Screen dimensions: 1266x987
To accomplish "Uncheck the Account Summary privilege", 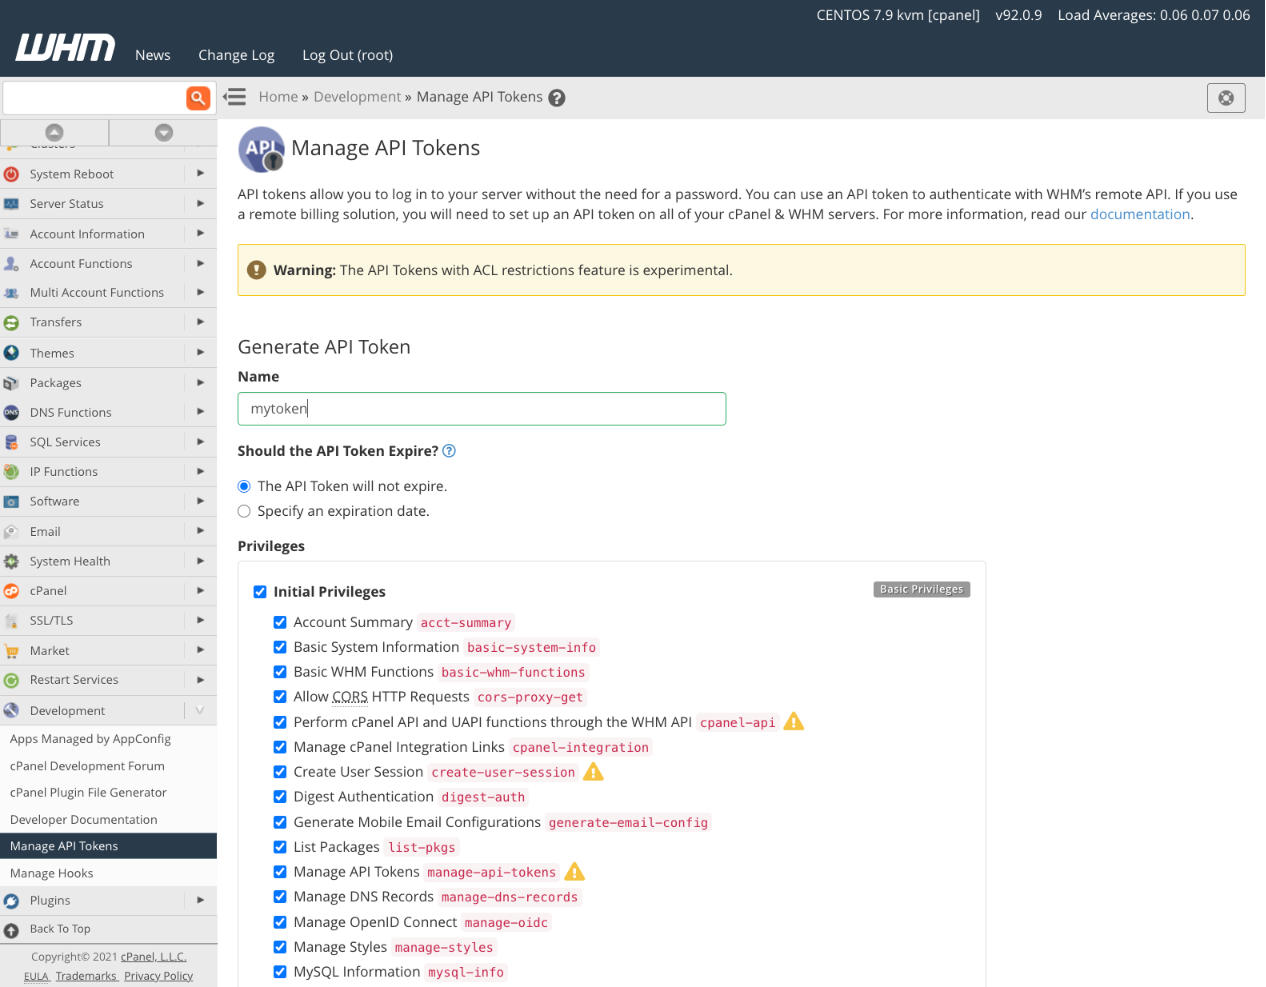I will [280, 622].
